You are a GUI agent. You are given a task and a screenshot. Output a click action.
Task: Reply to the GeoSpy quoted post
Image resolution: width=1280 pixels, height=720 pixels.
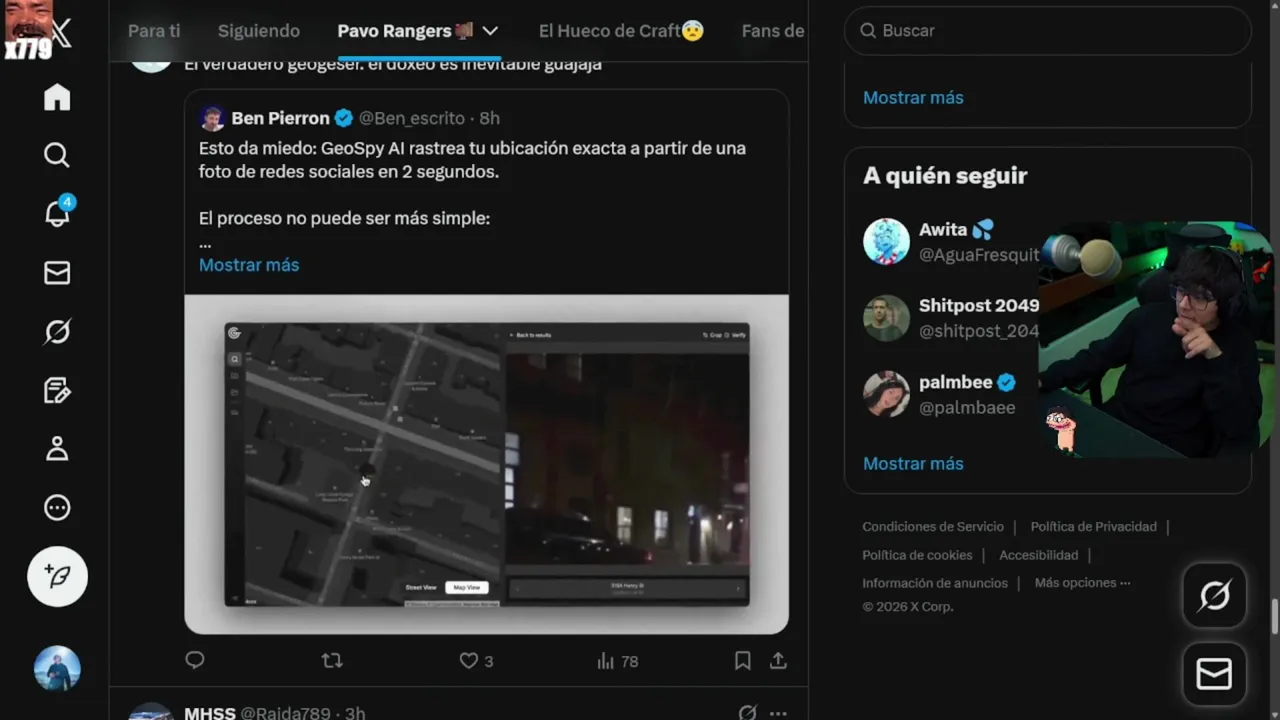click(x=195, y=660)
